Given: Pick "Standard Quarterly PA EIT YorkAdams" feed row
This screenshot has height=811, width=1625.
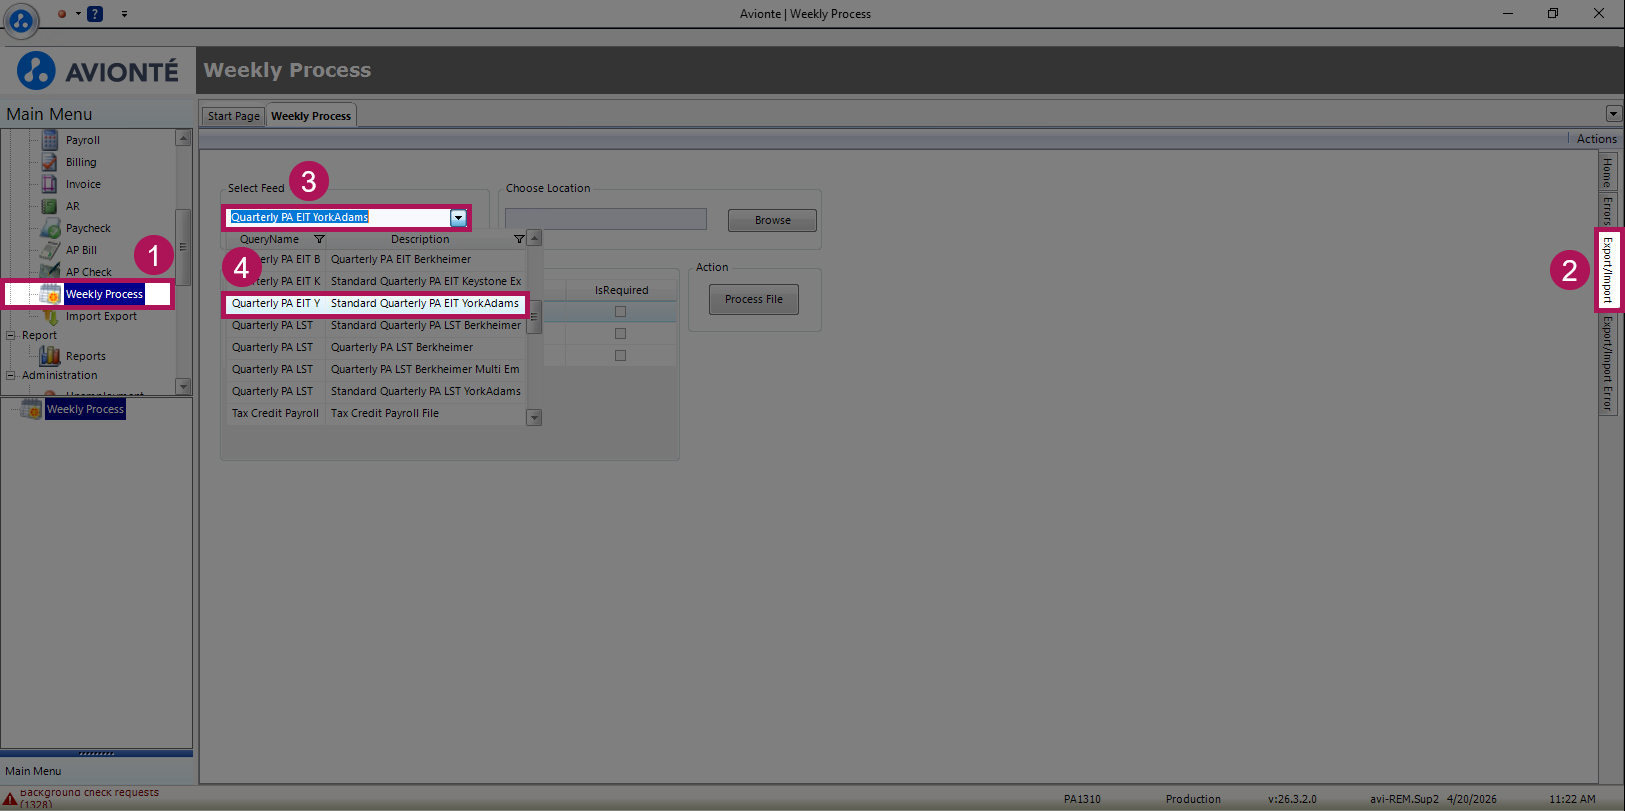Looking at the screenshot, I should coord(376,303).
